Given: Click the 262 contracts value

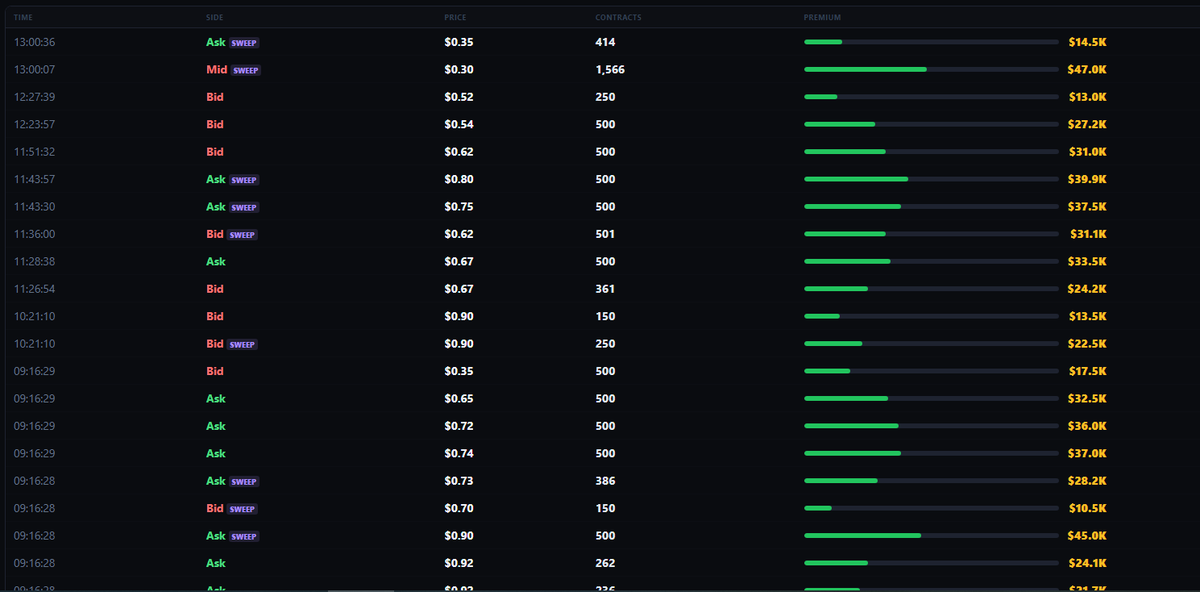Looking at the screenshot, I should coord(605,563).
